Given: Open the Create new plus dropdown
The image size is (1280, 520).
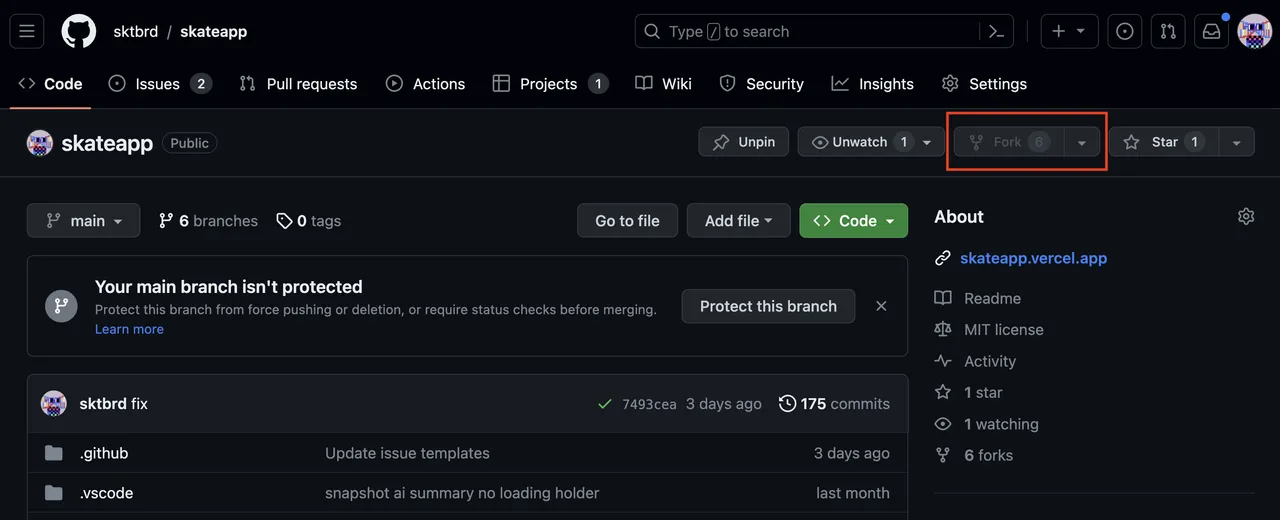Looking at the screenshot, I should coord(1069,31).
